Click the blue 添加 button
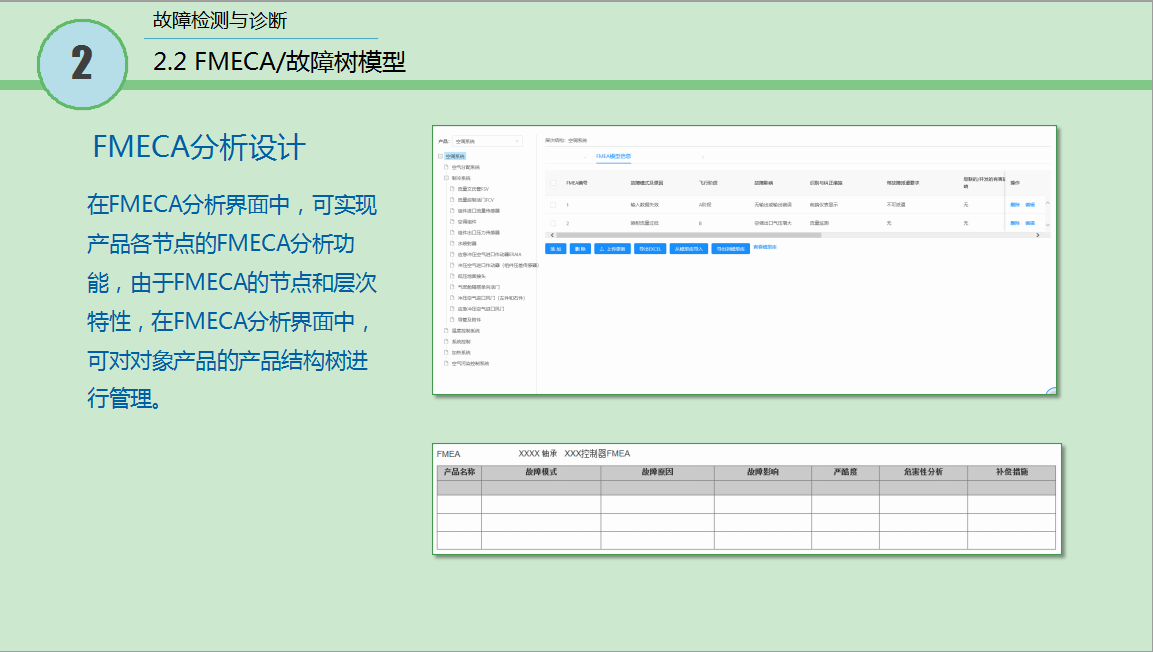 point(556,248)
